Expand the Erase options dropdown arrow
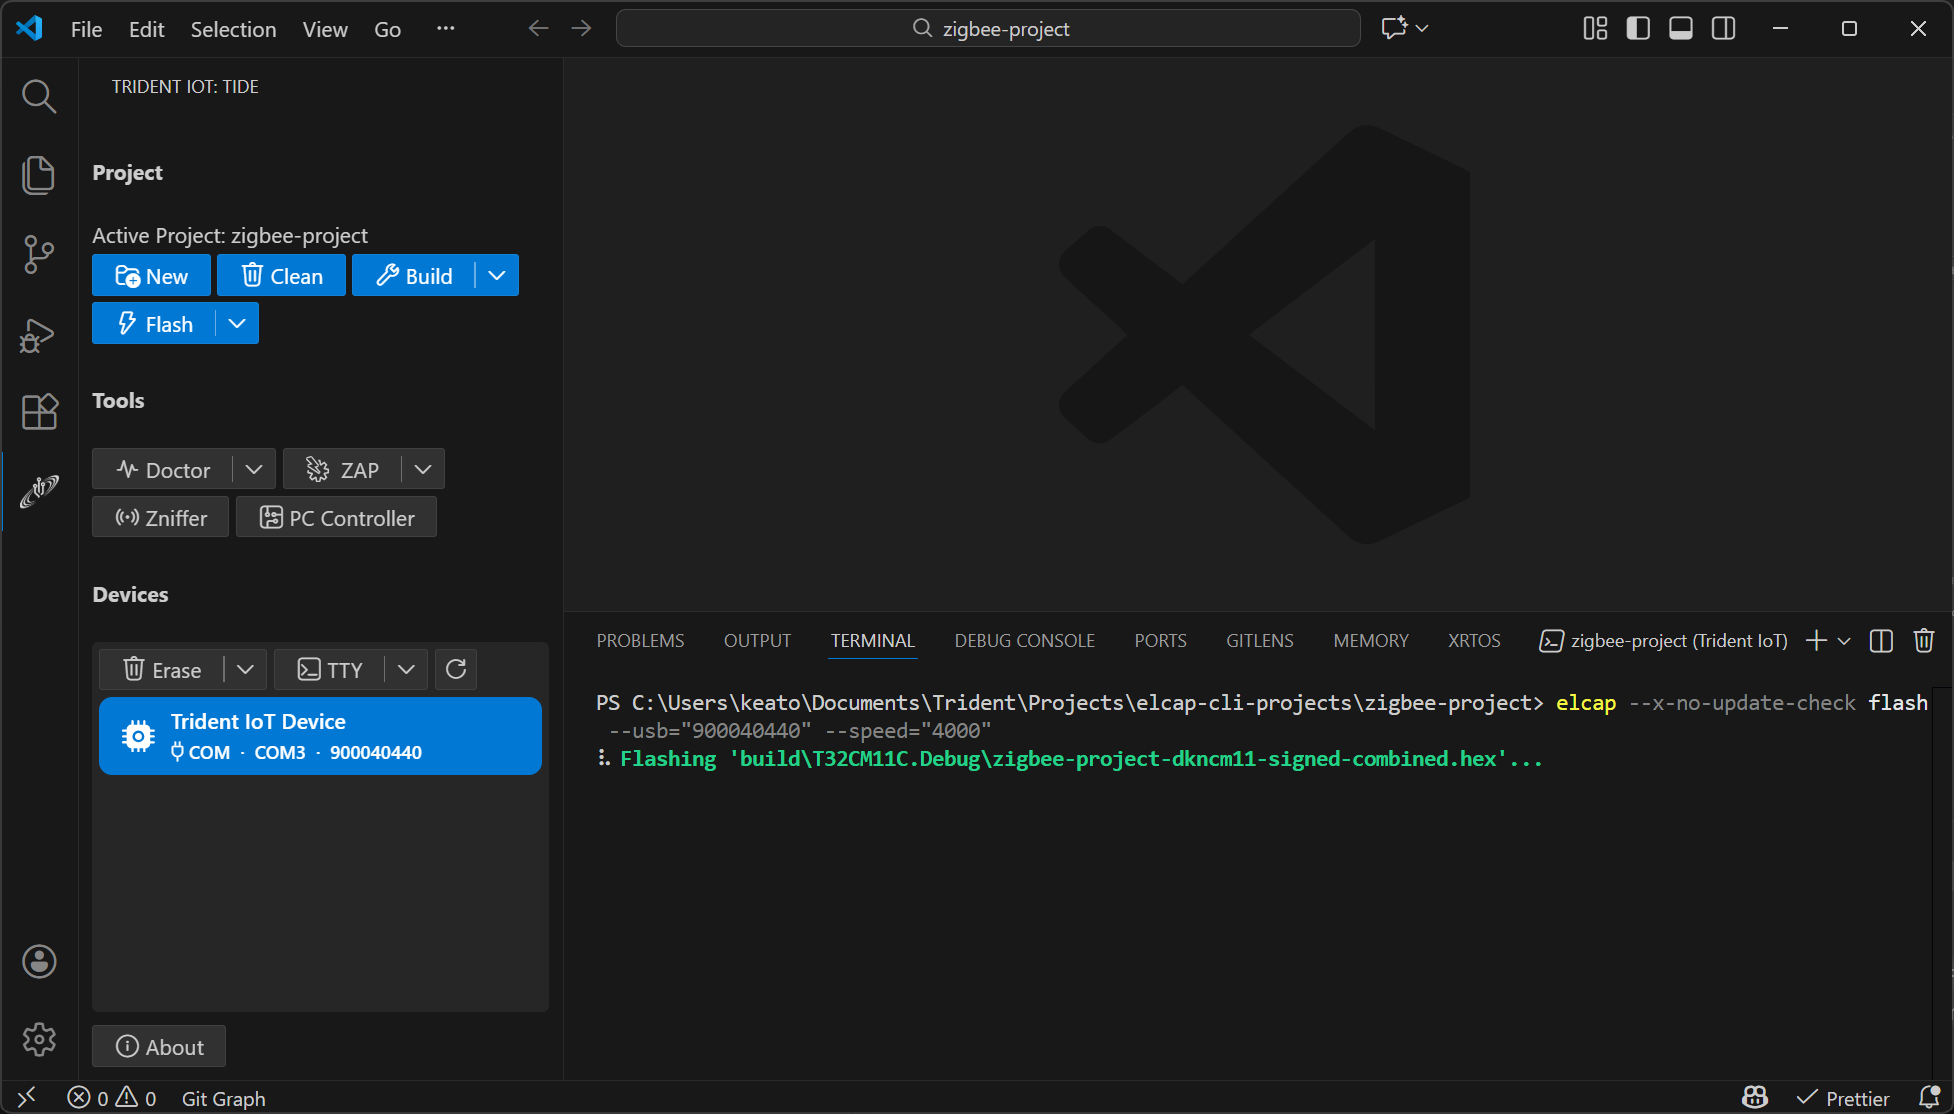Viewport: 1954px width, 1114px height. pyautogui.click(x=245, y=670)
